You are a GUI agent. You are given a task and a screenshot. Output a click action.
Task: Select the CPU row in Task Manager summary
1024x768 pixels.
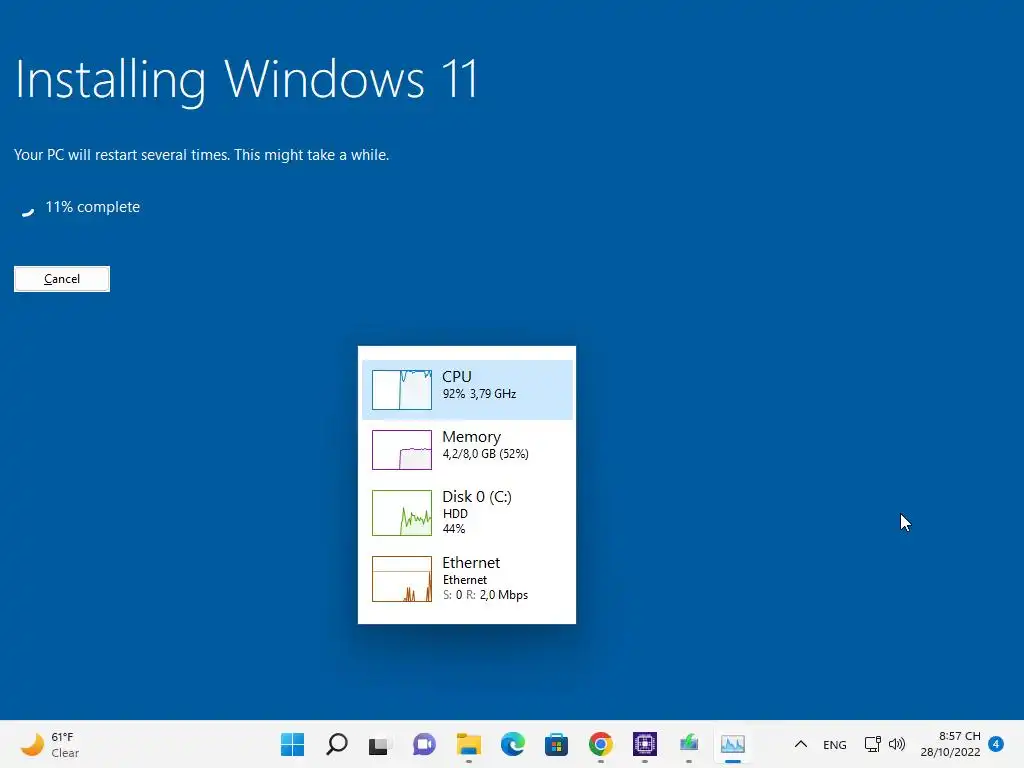tap(467, 390)
